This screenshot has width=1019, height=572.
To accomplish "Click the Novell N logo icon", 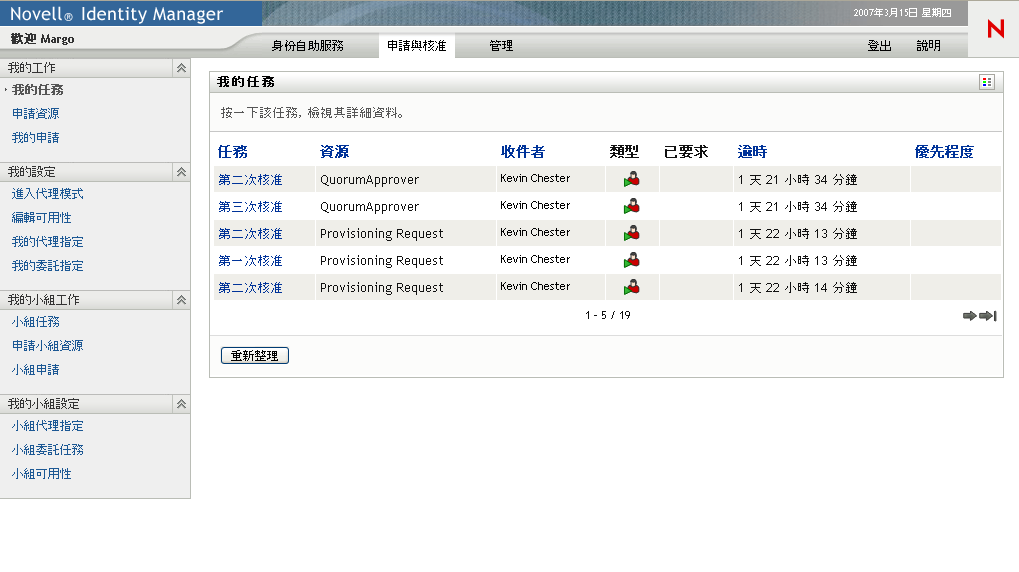I will [x=996, y=29].
